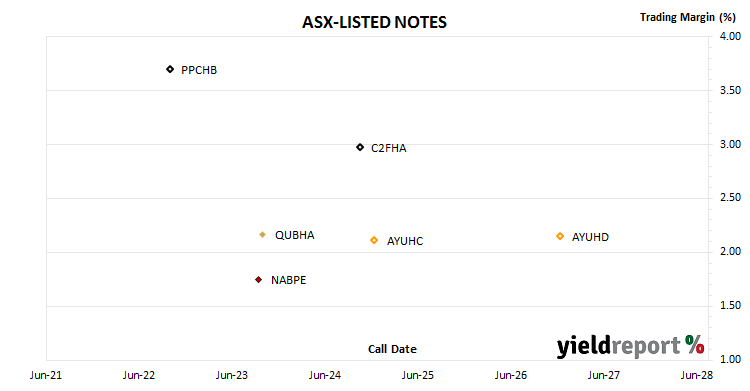
Task: Click the Call Date axis title
Action: click(x=392, y=349)
